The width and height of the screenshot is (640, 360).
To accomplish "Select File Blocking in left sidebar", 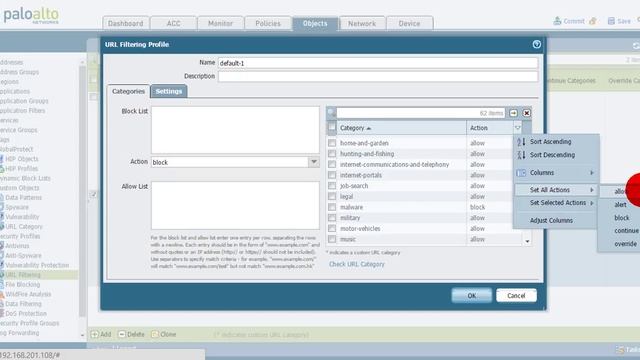I will (23, 284).
